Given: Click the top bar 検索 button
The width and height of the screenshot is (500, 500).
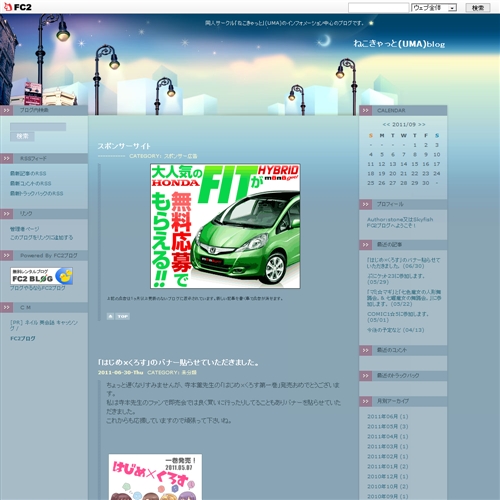Looking at the screenshot, I should coord(478,7).
